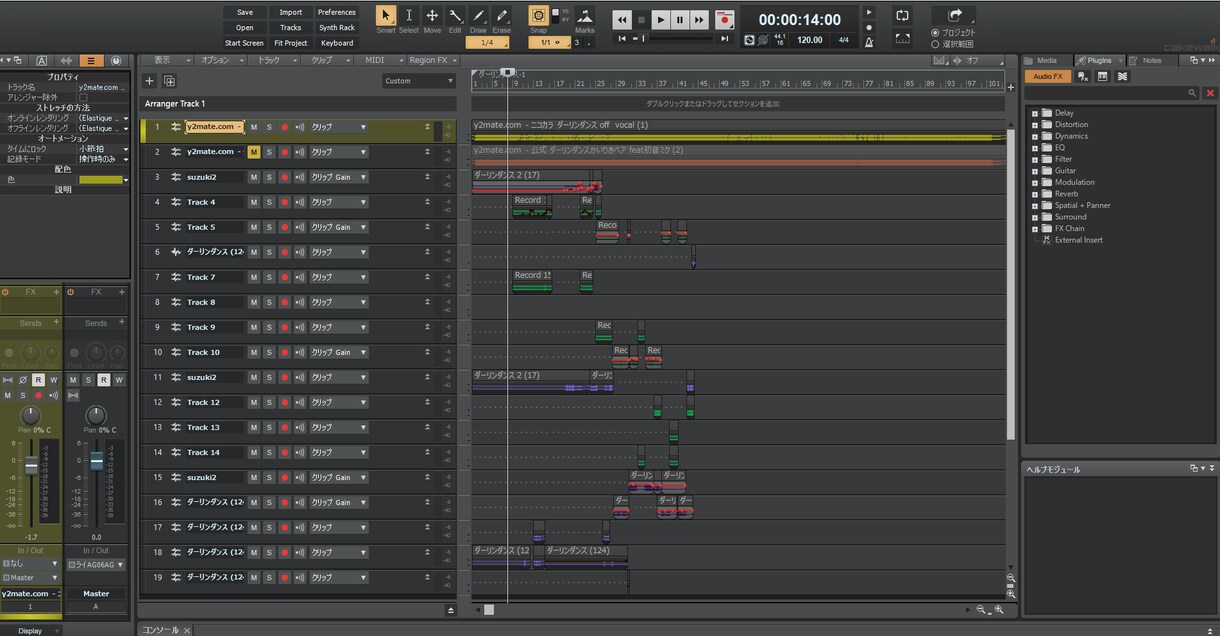1220x636 pixels.
Task: Select the Smart tool
Action: click(385, 16)
